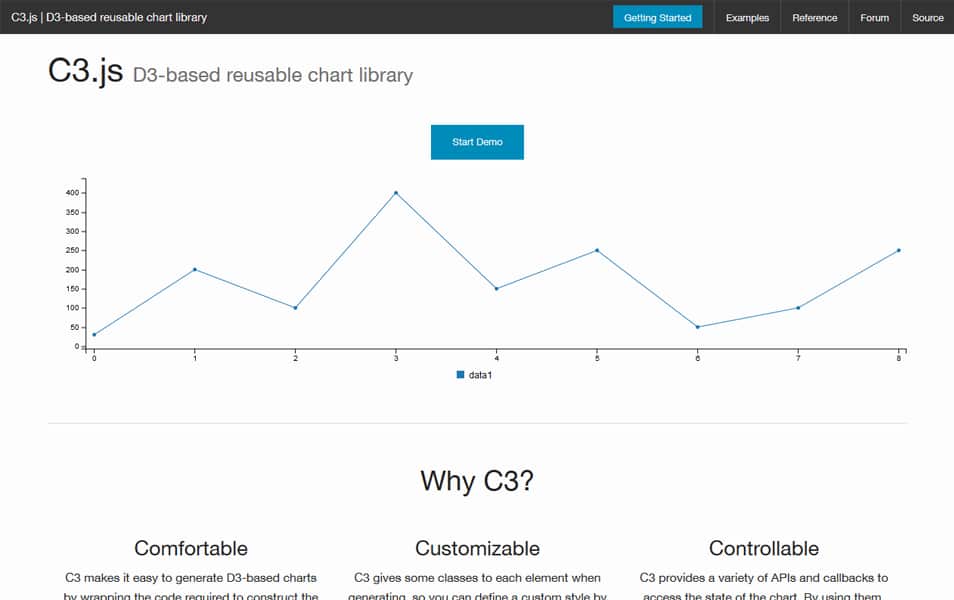This screenshot has height=600, width=954.
Task: Visit the Forum link
Action: [874, 17]
